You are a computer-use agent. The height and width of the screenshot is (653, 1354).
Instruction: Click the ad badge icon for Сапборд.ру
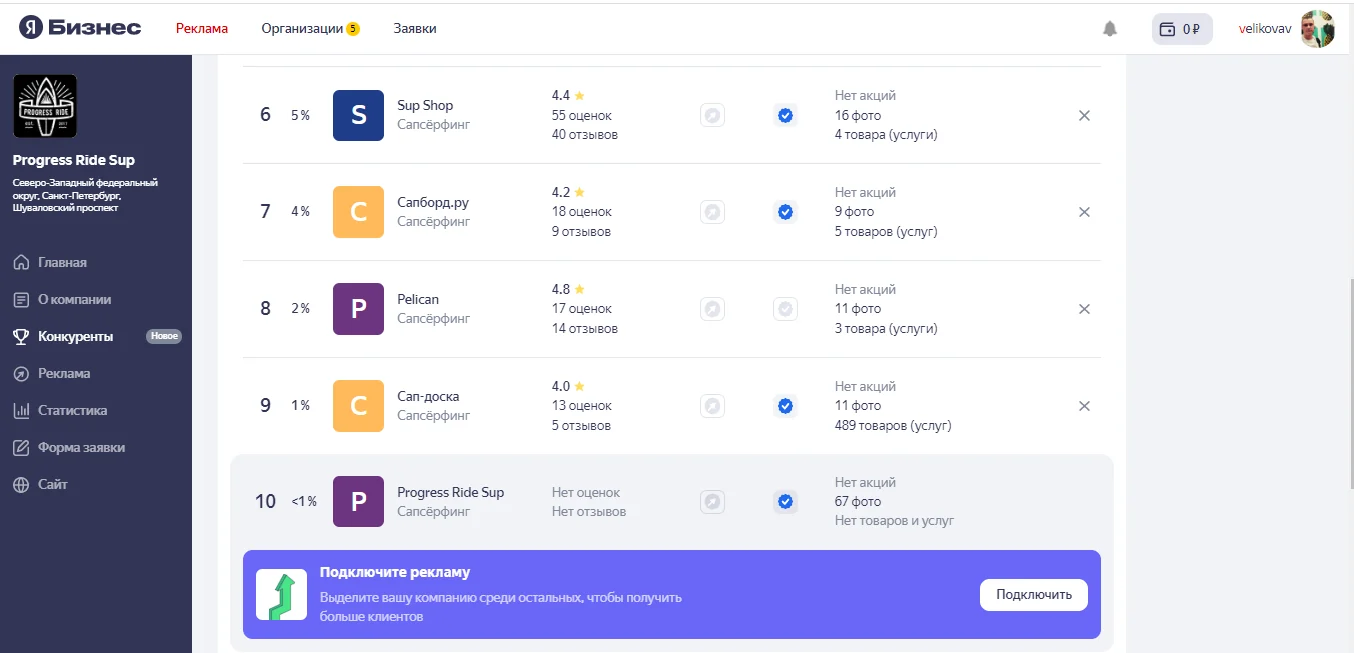[x=712, y=212]
